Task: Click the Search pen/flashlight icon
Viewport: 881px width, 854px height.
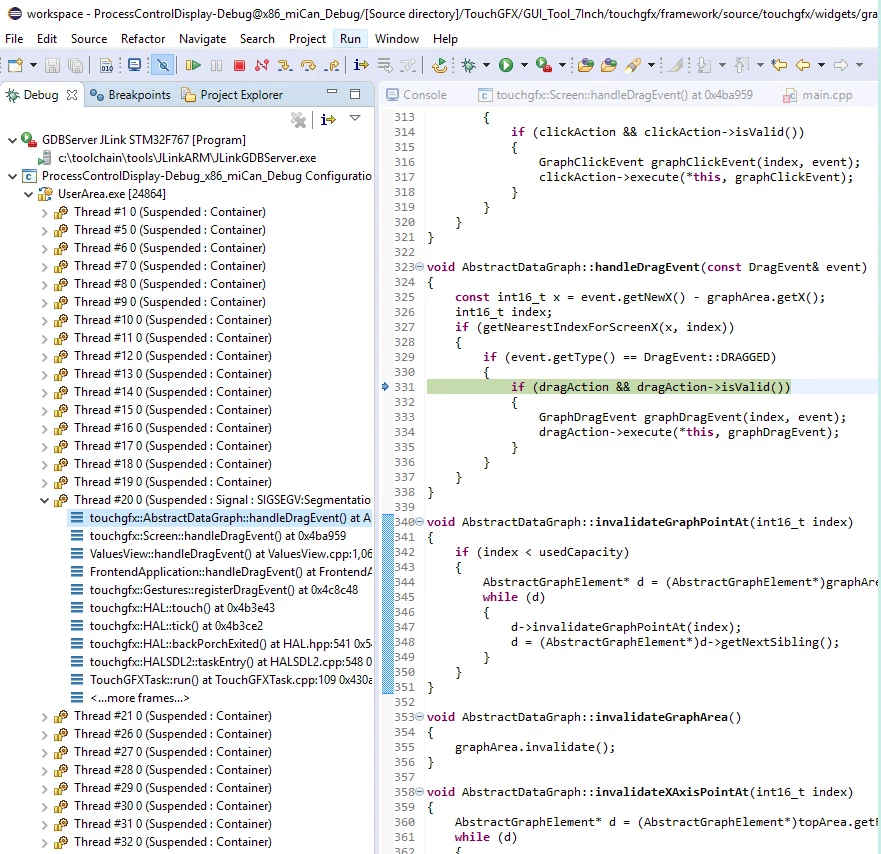Action: click(633, 65)
